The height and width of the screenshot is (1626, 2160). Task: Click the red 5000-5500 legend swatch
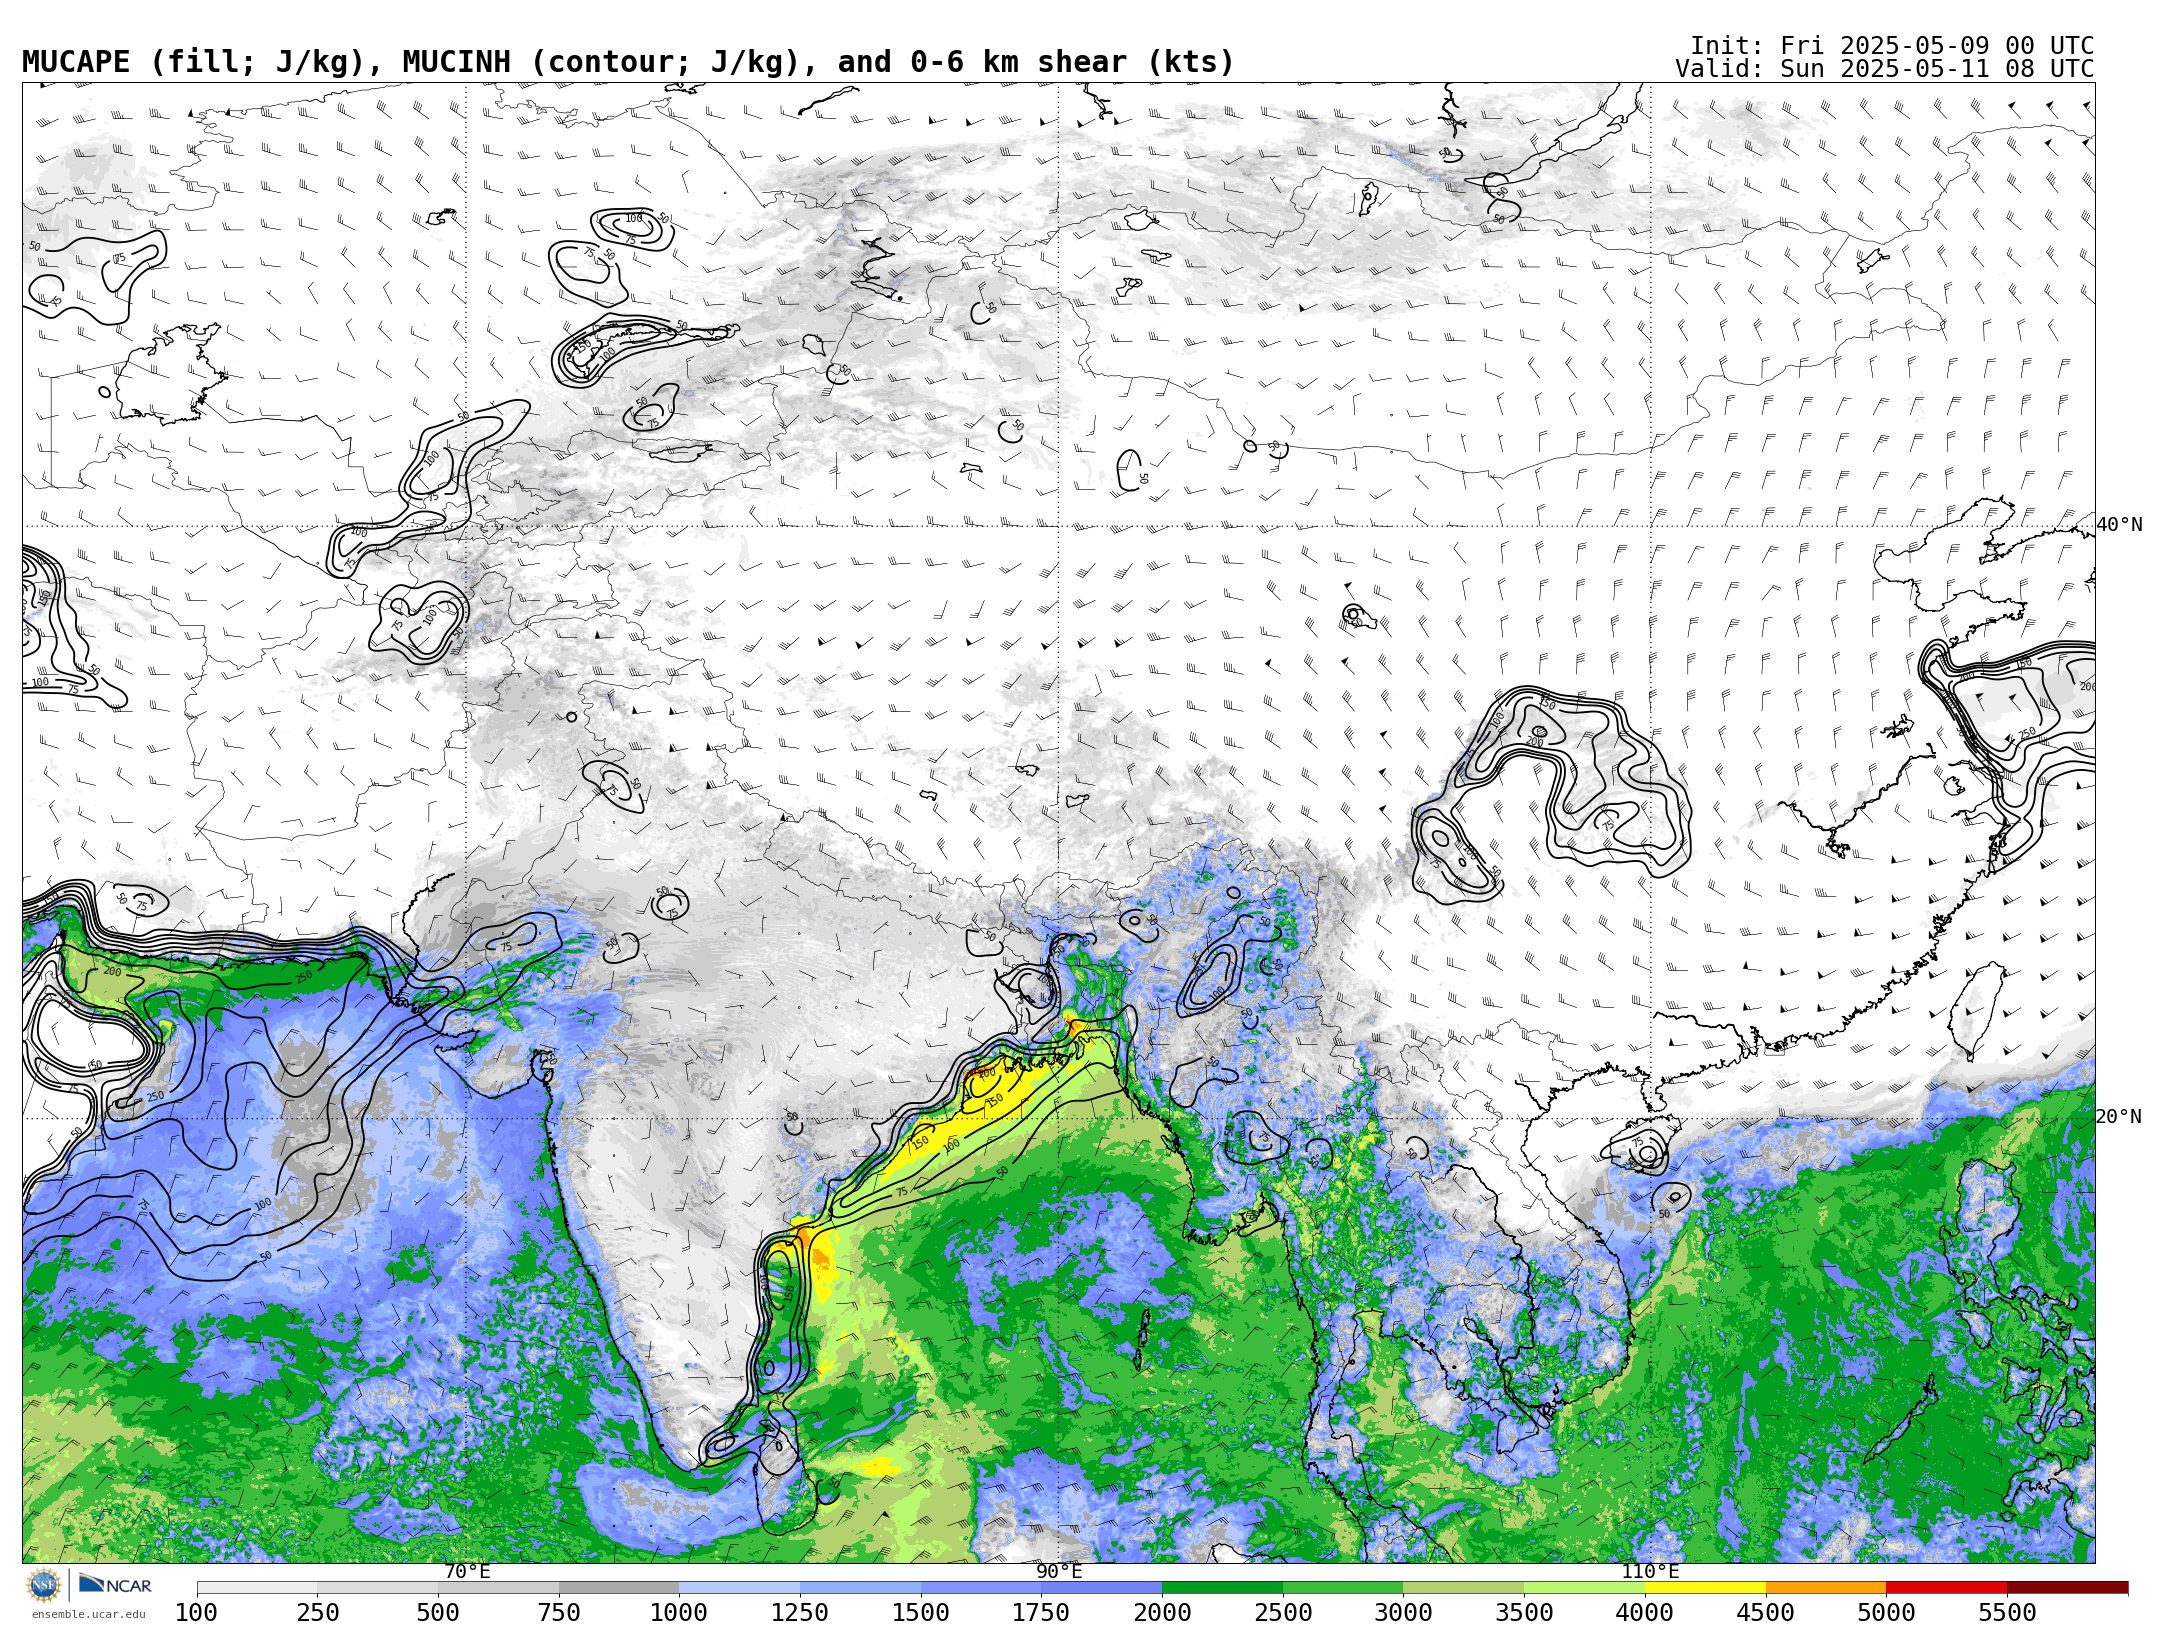pyautogui.click(x=1946, y=1588)
